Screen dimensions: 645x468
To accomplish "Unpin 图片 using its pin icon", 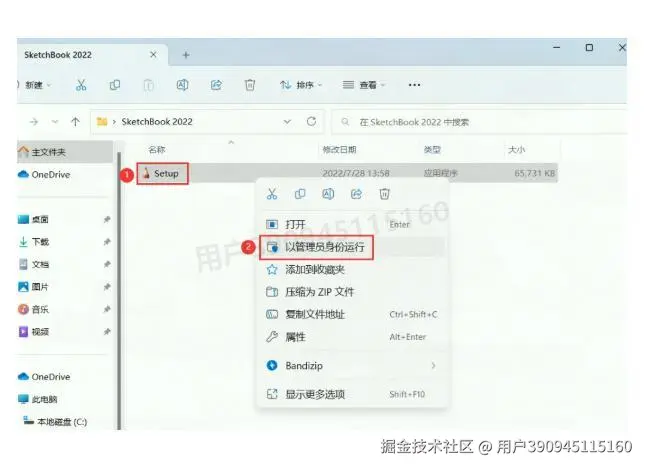I will [107, 287].
